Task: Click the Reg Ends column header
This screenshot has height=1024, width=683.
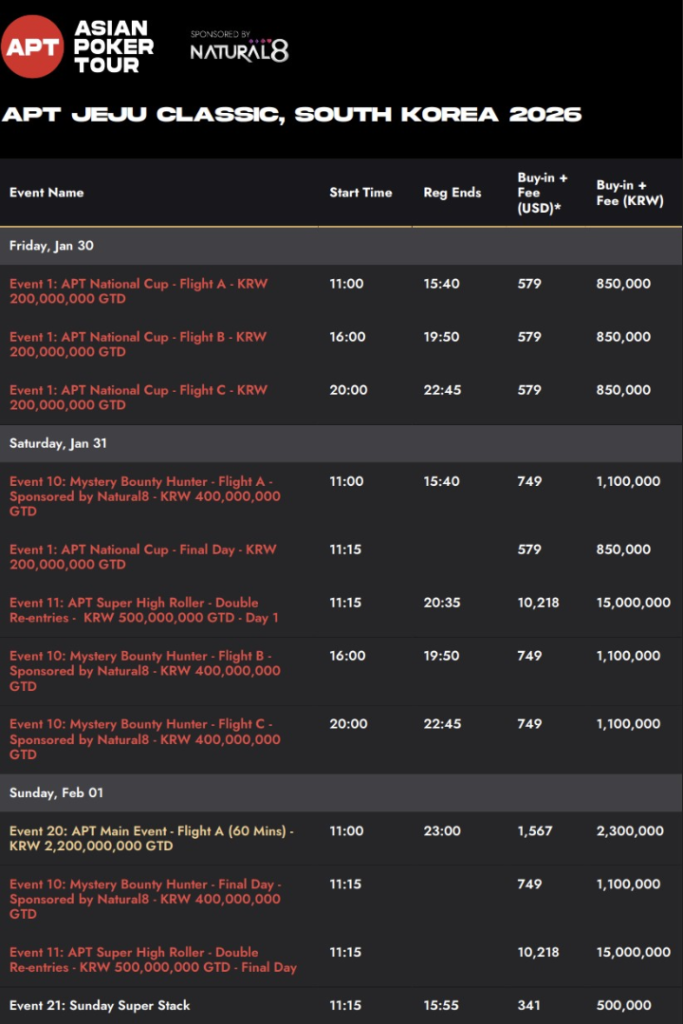Action: pyautogui.click(x=452, y=192)
